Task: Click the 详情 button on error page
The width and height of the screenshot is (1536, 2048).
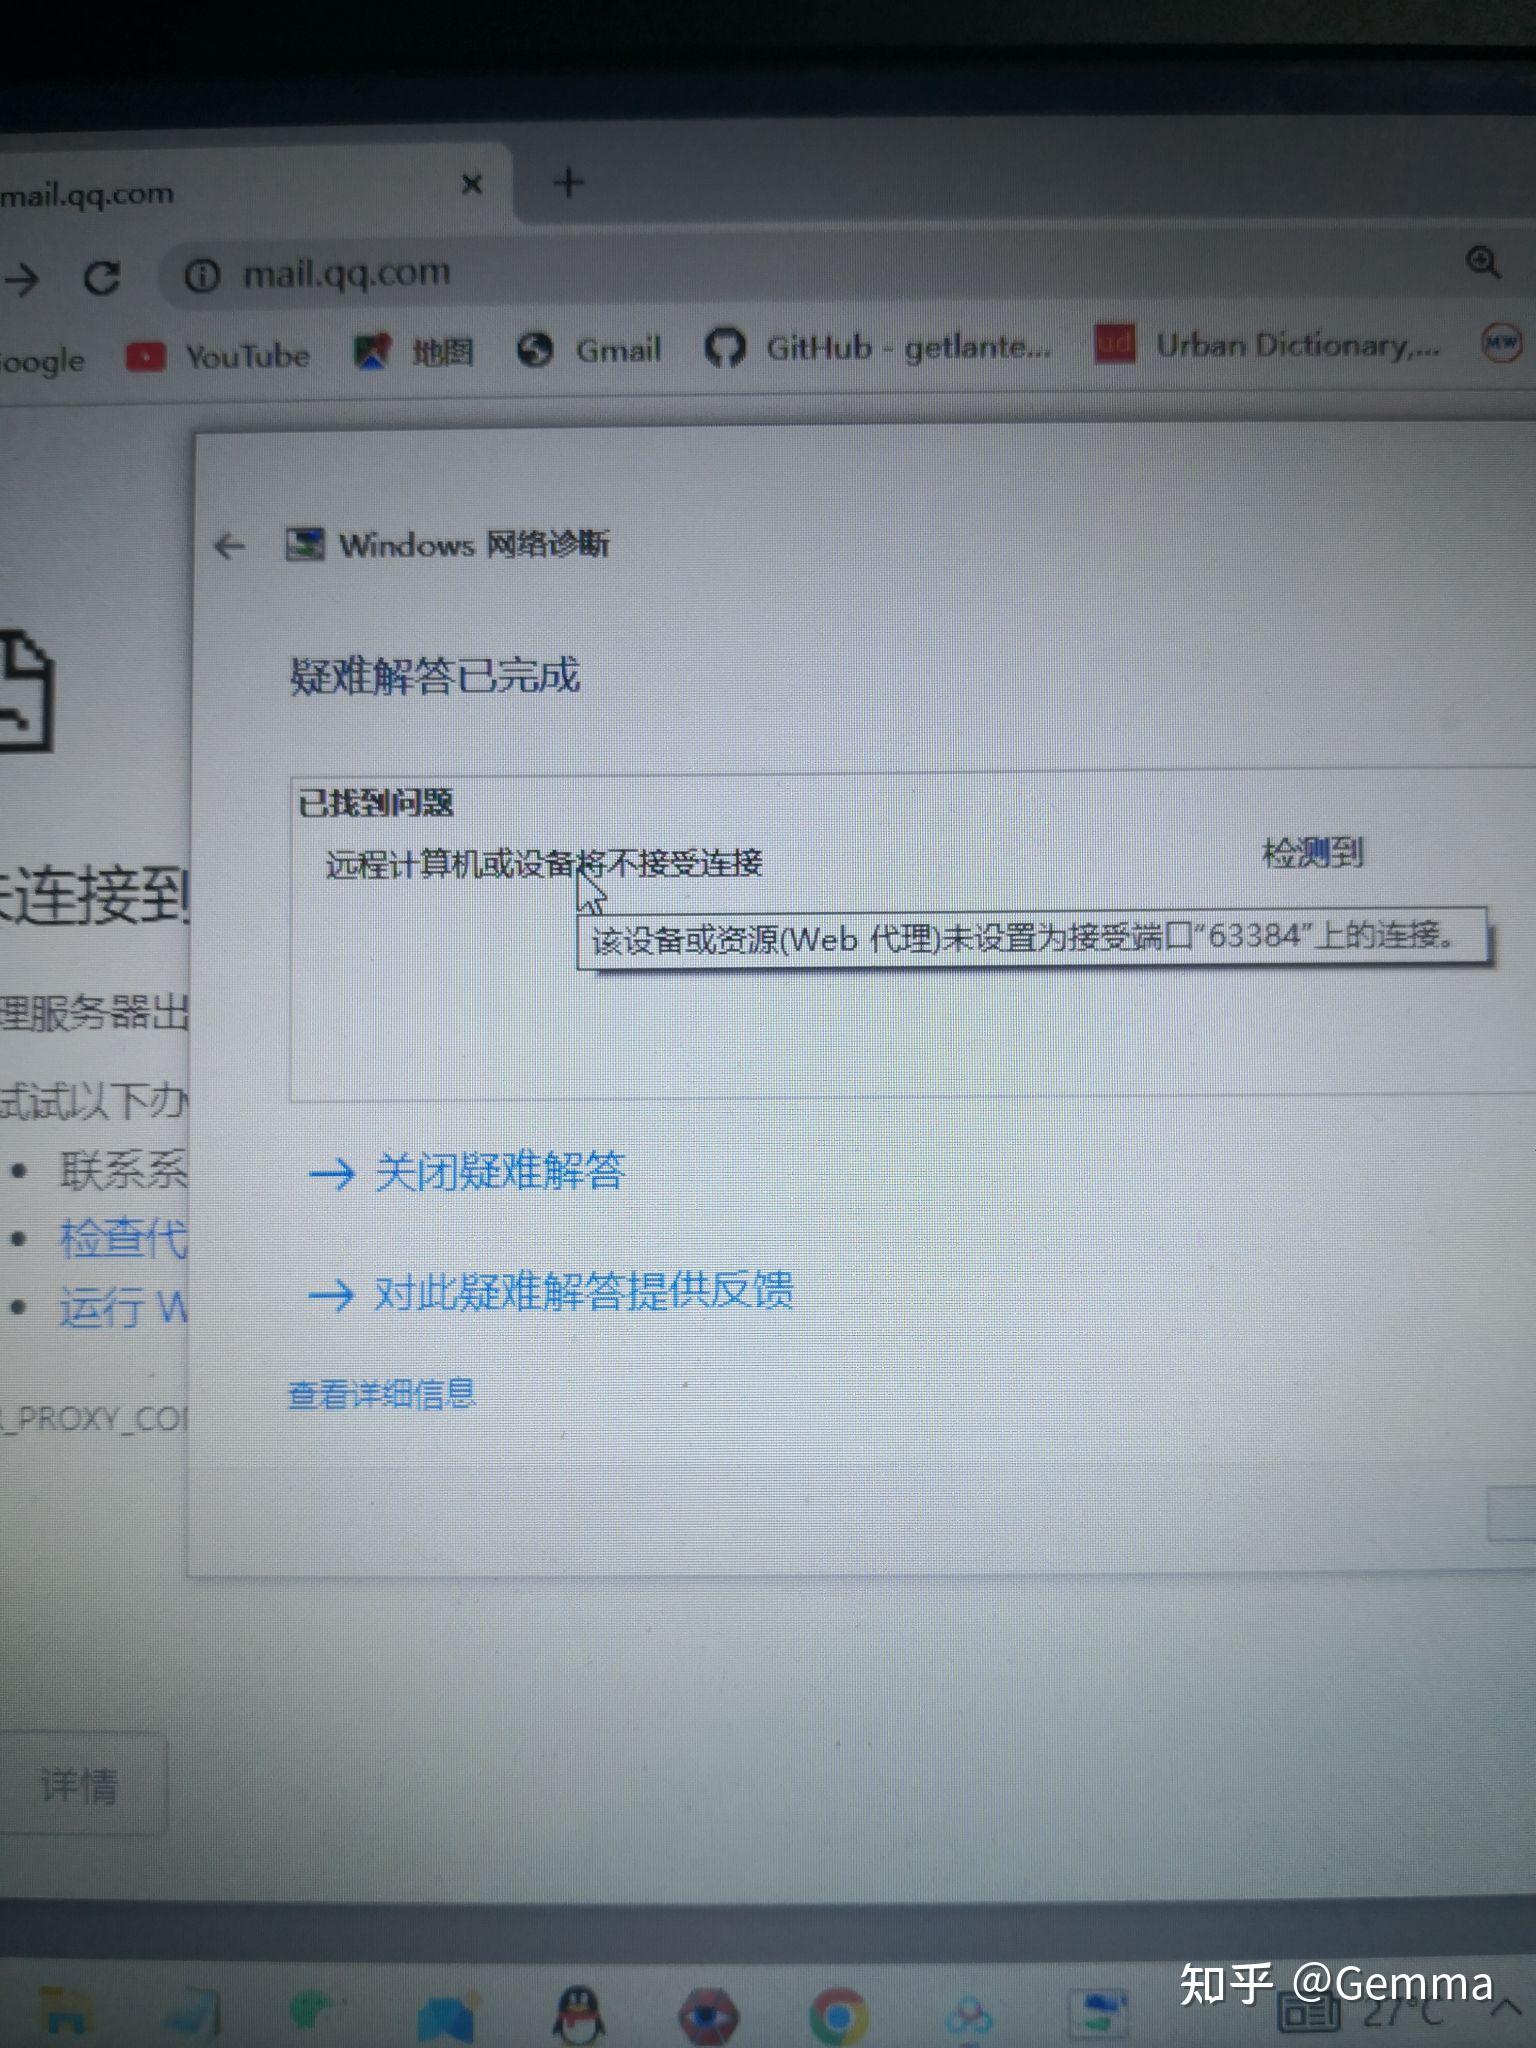Action: [80, 1784]
